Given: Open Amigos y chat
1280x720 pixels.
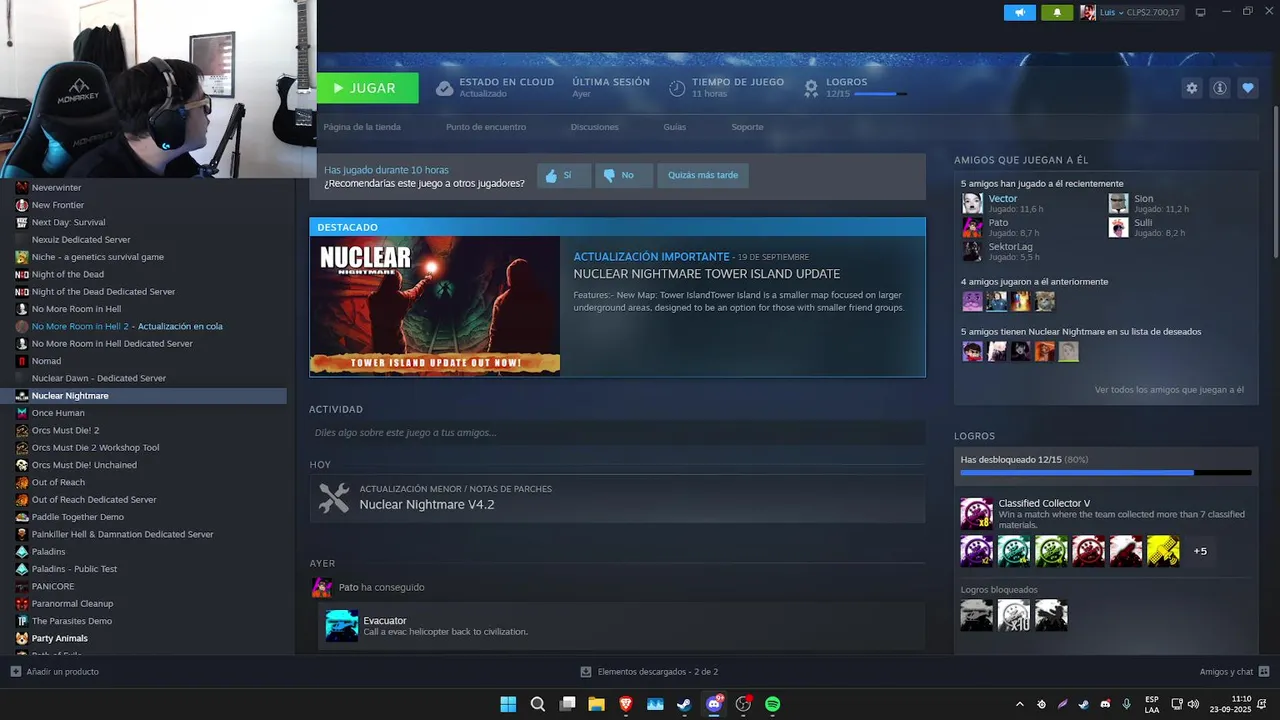Looking at the screenshot, I should (1234, 672).
